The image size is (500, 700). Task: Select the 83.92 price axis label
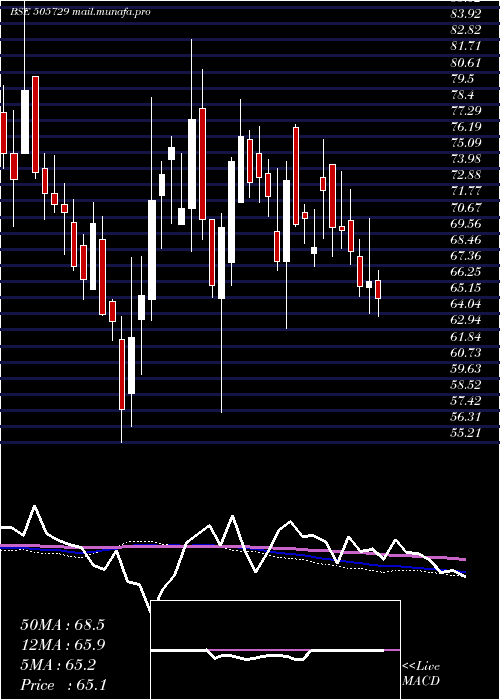pos(466,13)
